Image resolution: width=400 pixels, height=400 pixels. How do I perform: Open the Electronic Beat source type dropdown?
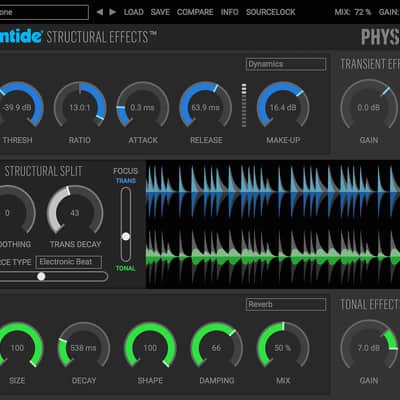tap(69, 262)
